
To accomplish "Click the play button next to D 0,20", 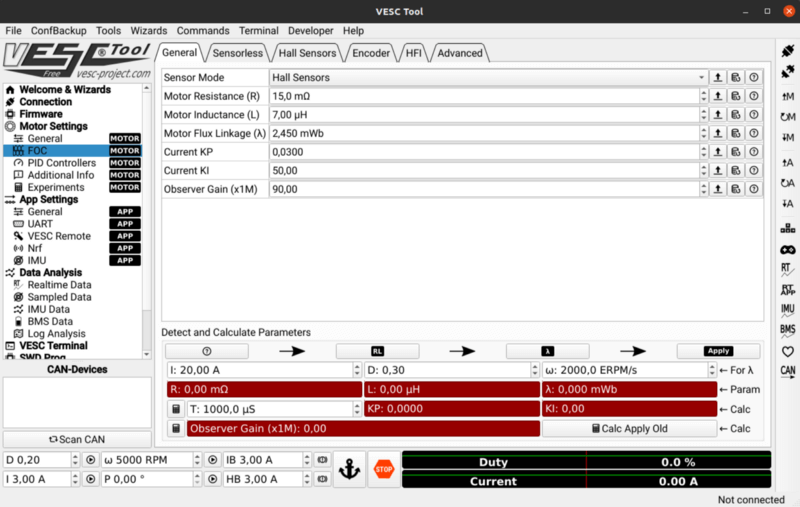I will (x=90, y=460).
